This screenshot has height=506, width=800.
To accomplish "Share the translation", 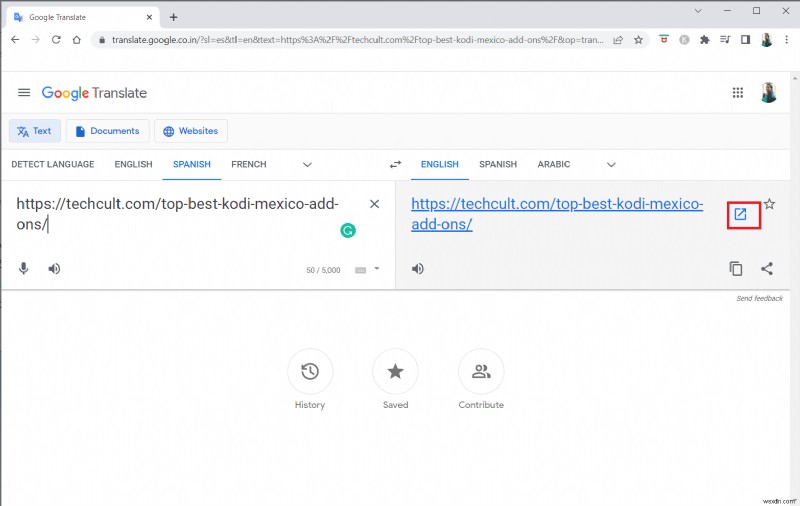I will 767,268.
